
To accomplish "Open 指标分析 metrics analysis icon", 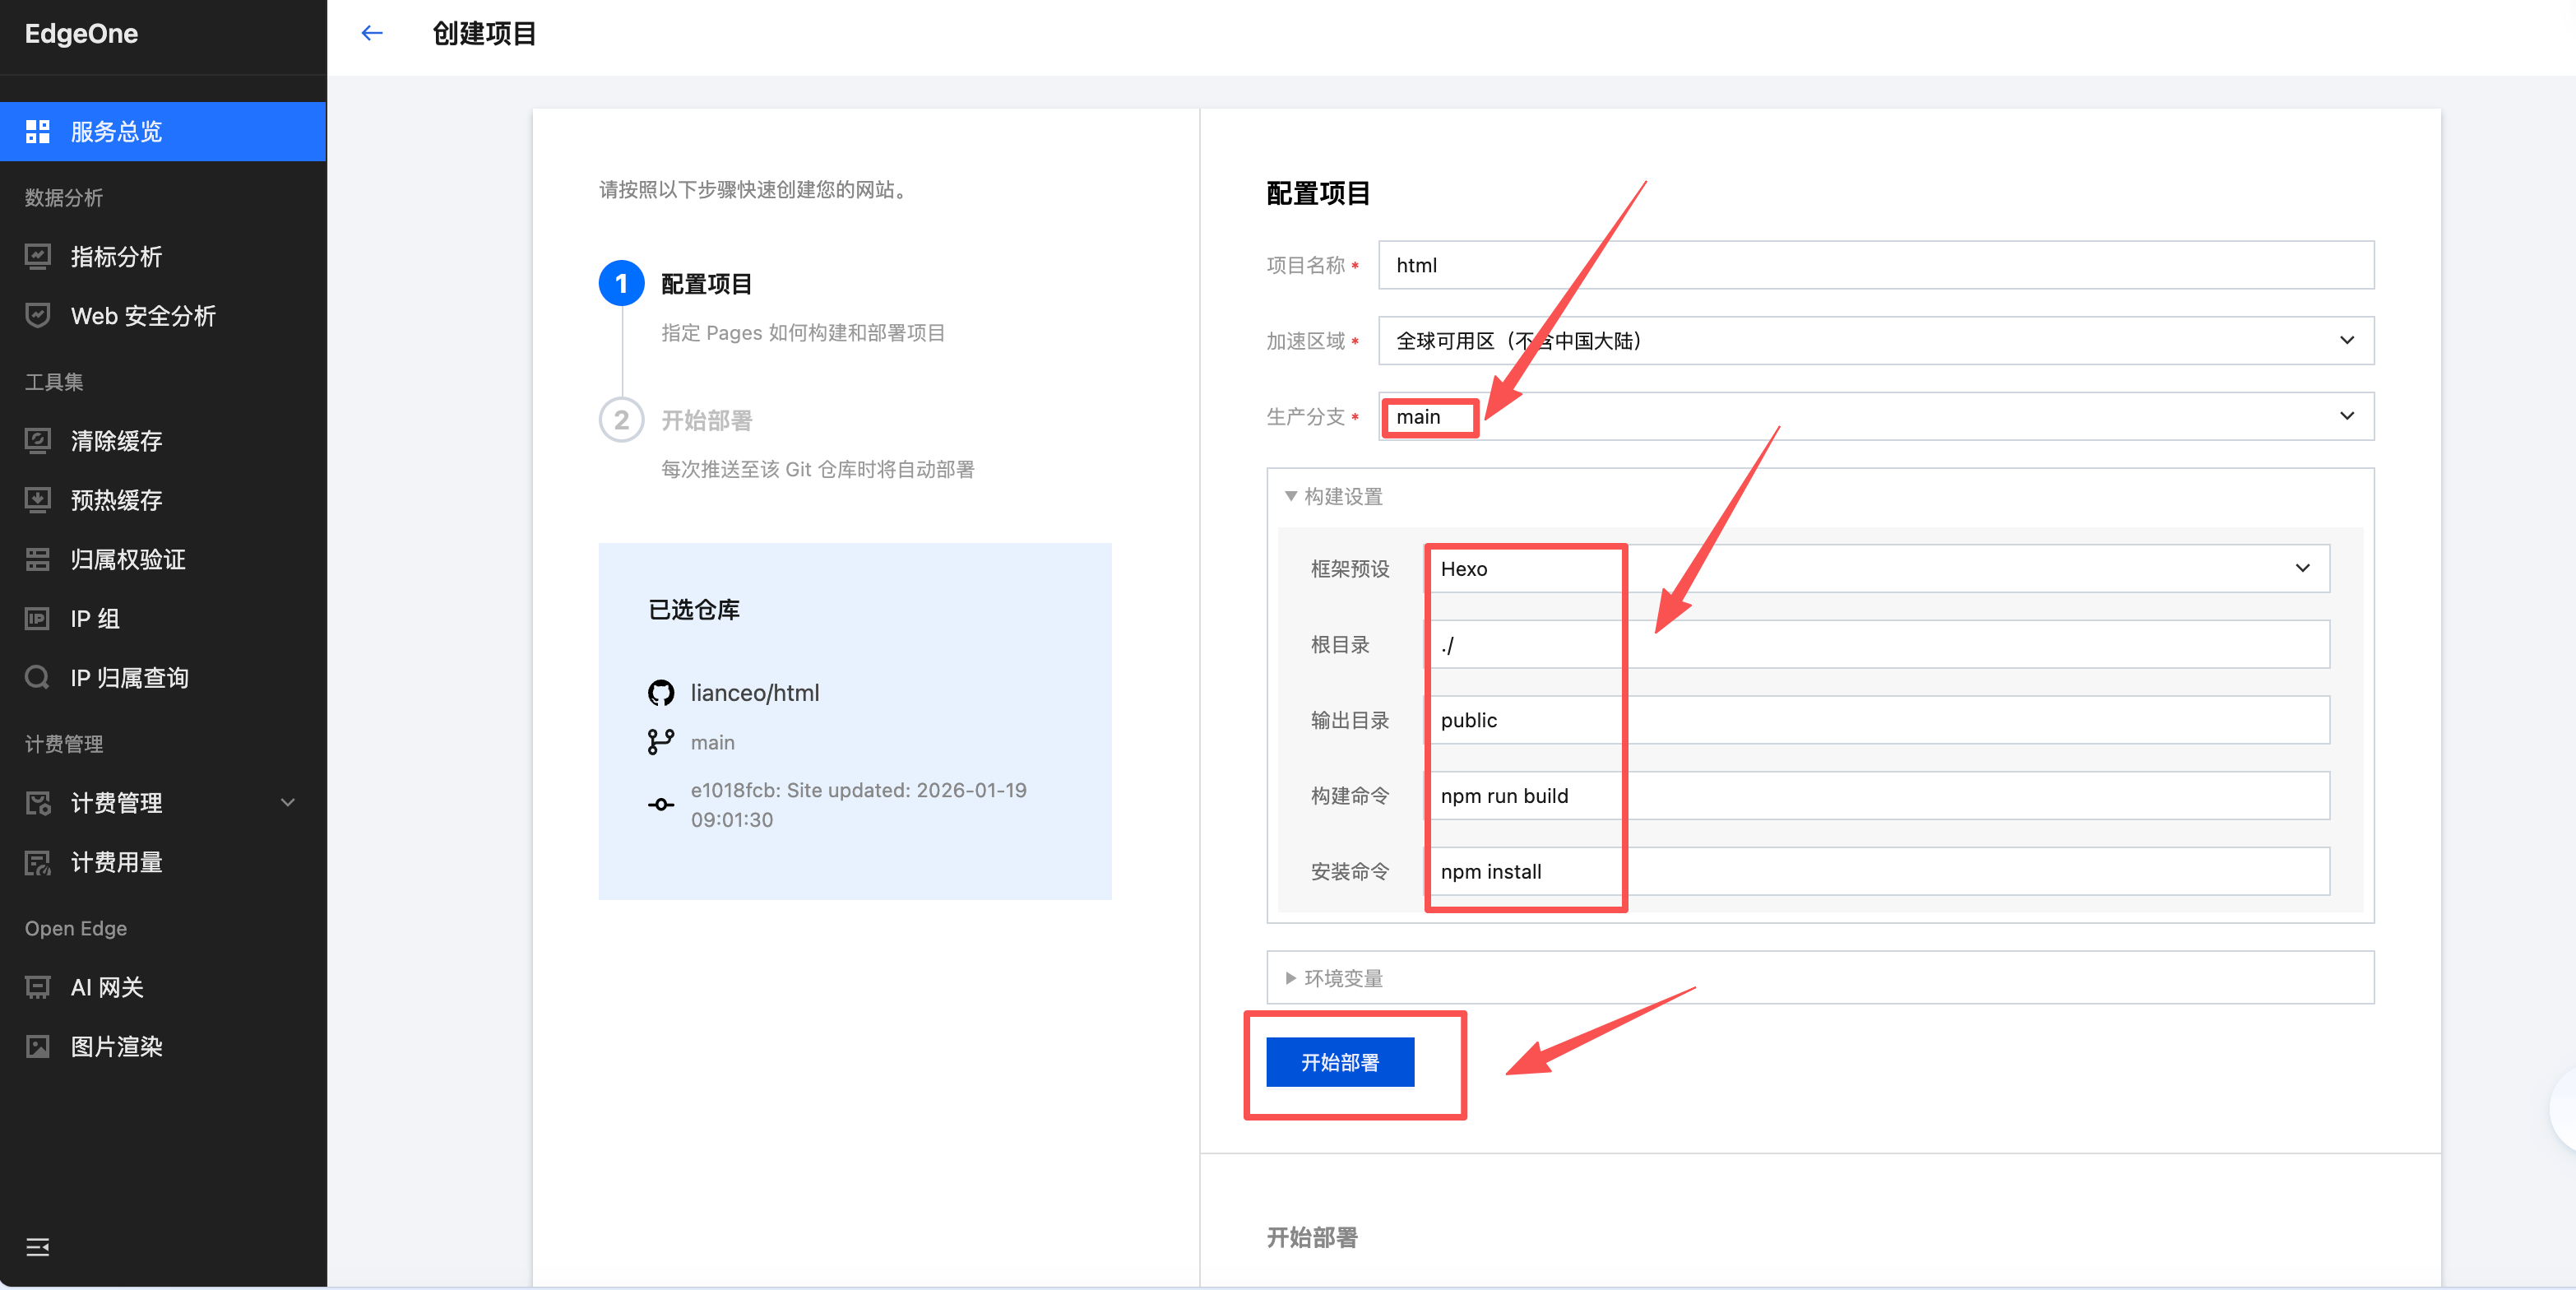I will 38,257.
